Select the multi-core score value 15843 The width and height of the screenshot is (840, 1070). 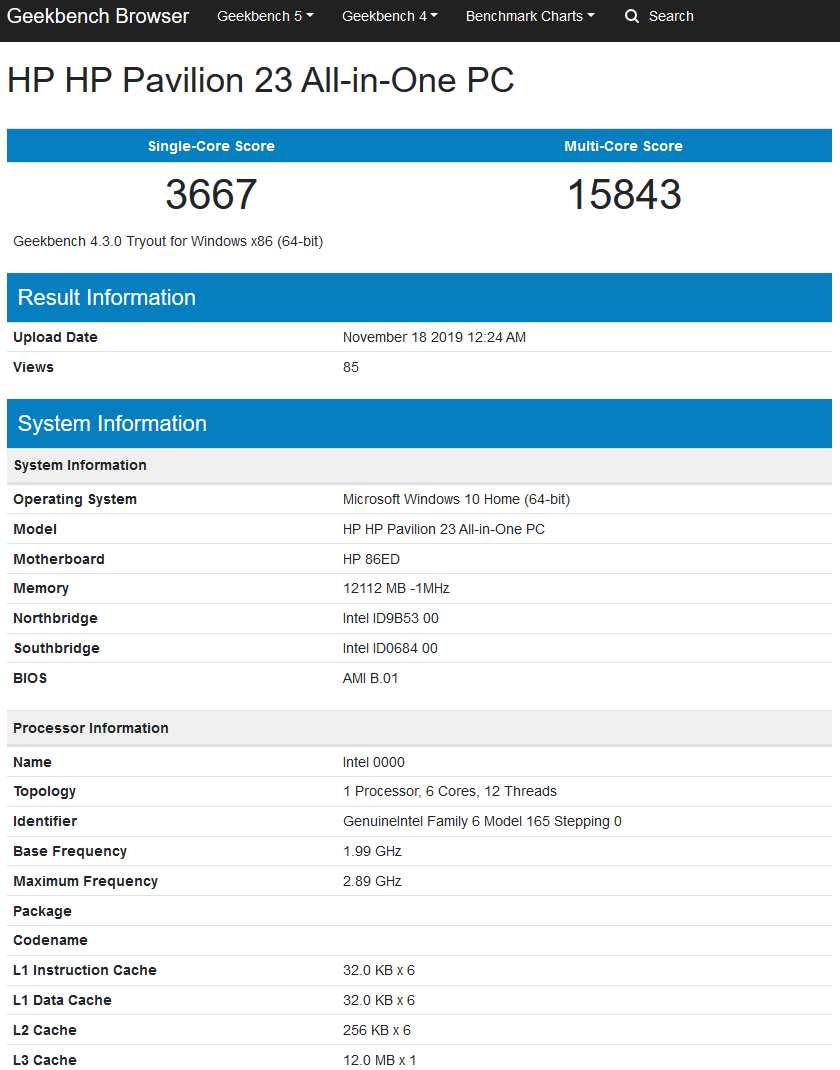pyautogui.click(x=624, y=194)
